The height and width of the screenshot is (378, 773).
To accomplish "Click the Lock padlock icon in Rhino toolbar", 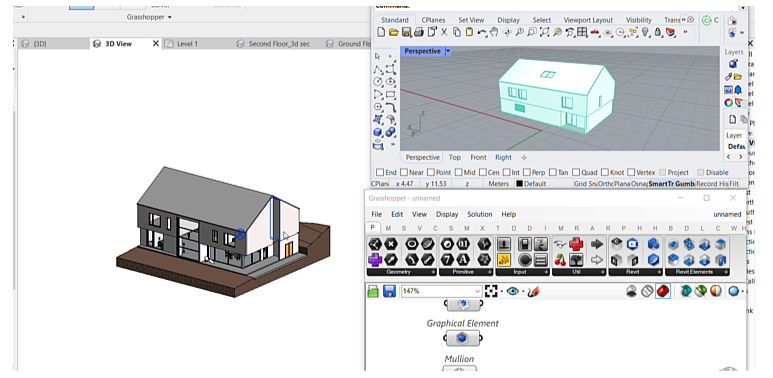I will pos(658,33).
